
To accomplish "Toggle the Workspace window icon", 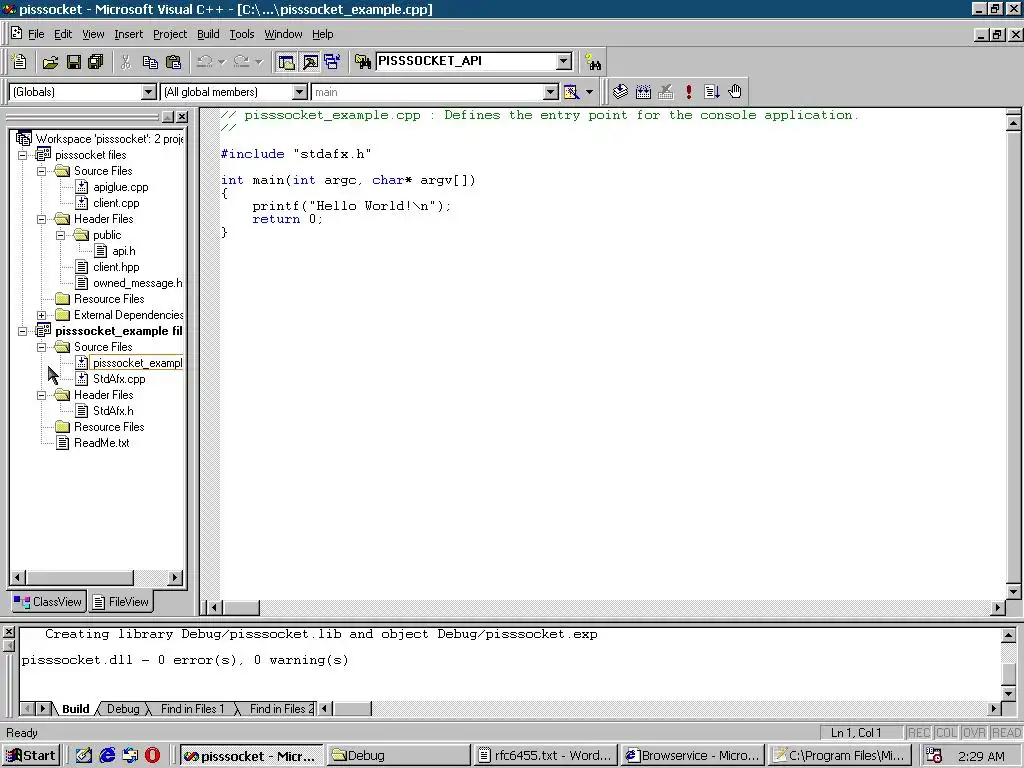I will (x=286, y=62).
